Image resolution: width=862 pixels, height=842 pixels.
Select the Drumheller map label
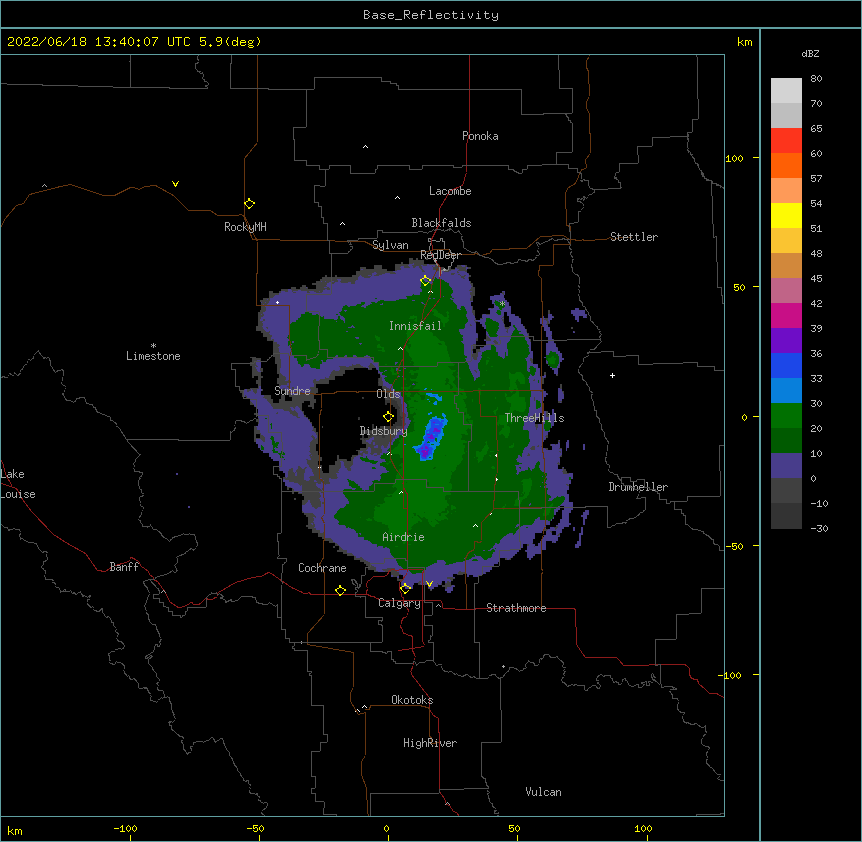[638, 487]
